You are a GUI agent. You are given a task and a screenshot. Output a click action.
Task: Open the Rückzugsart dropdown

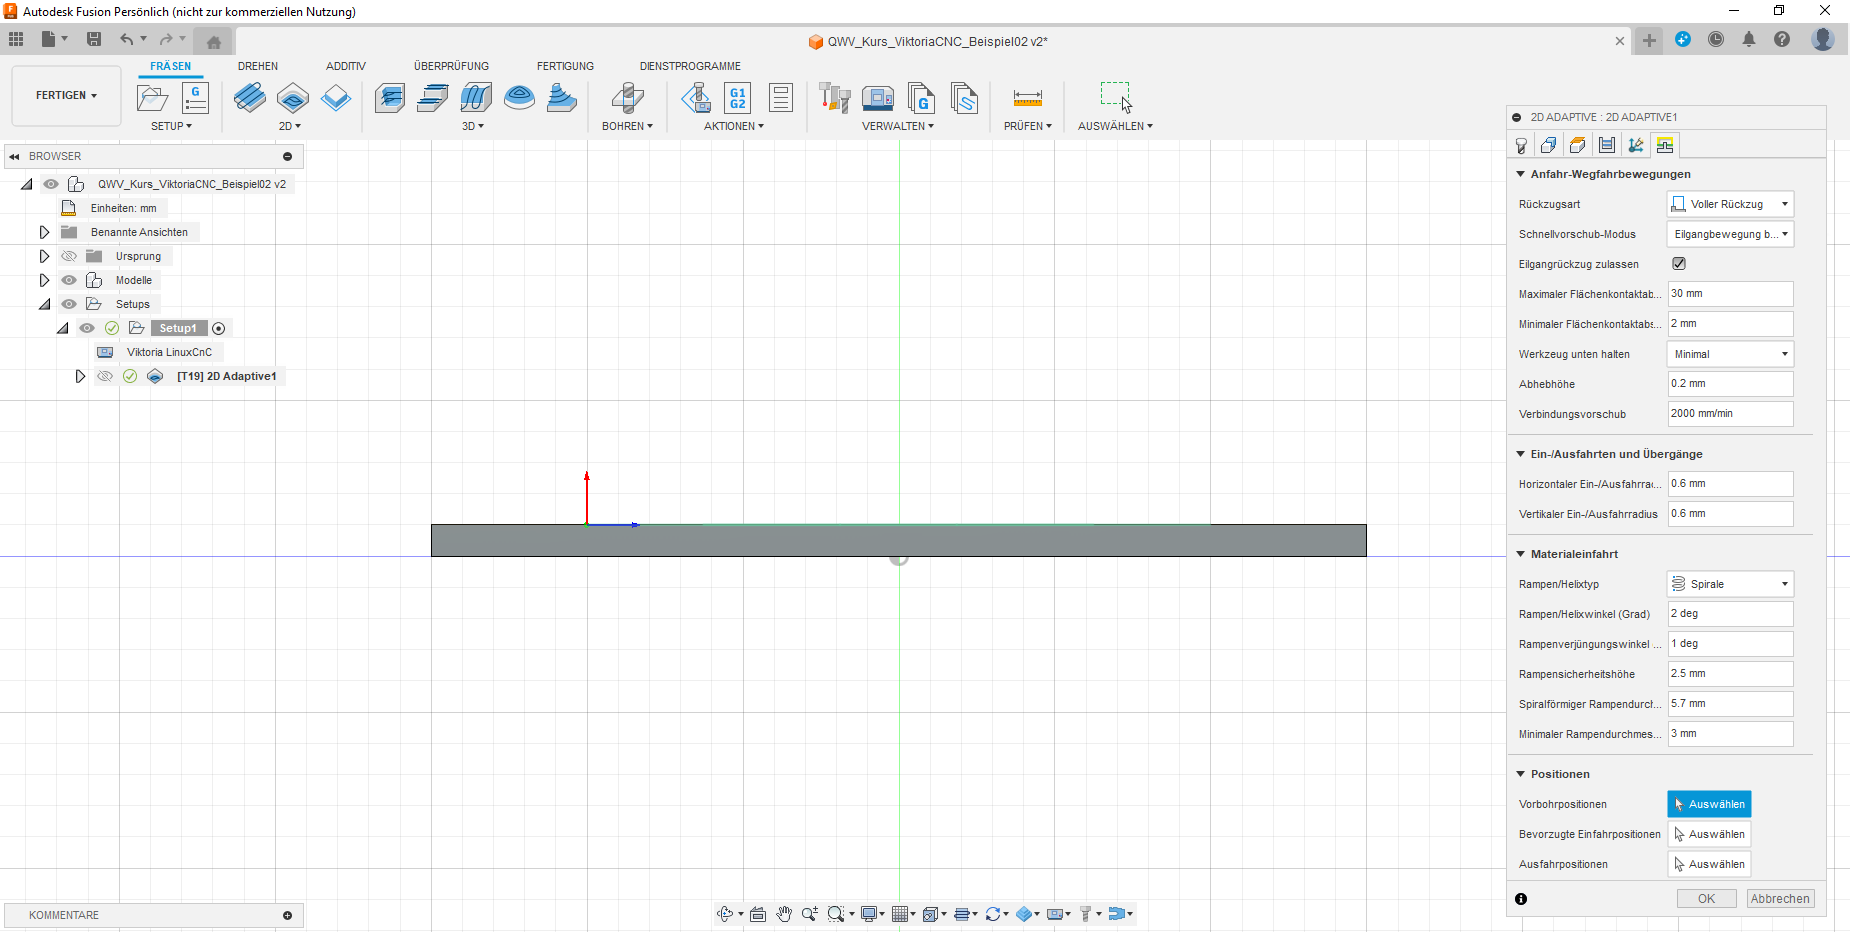(1730, 204)
